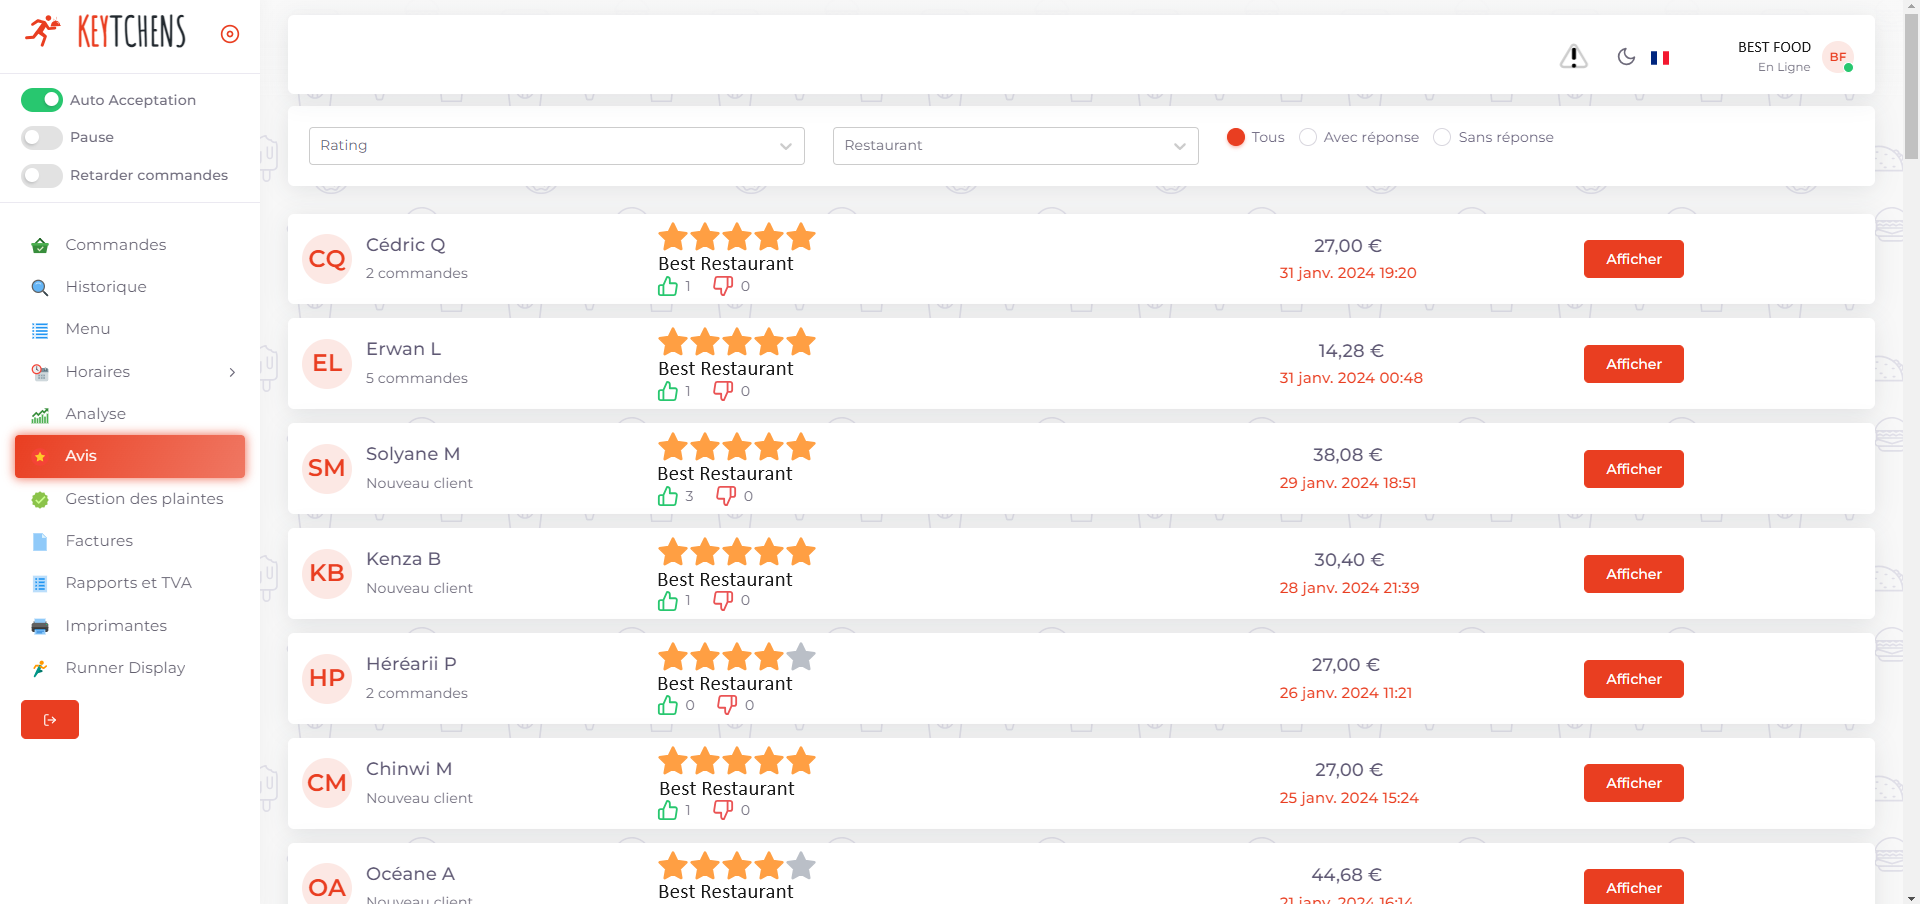Click the warning triangle alert icon

point(1573,57)
